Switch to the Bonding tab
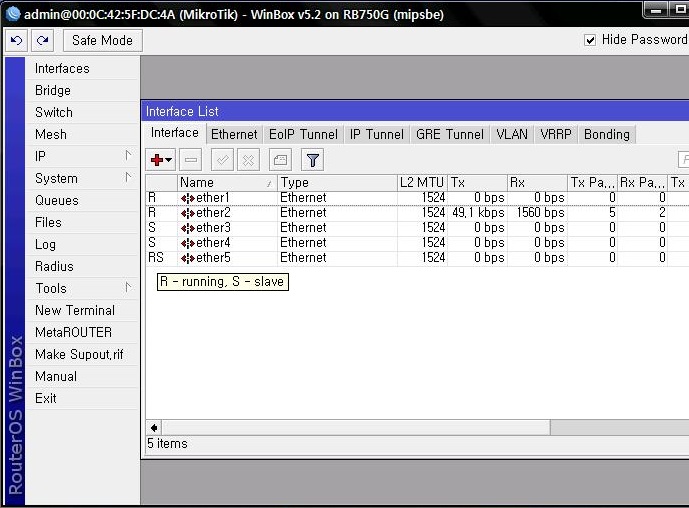689x508 pixels. 607,134
